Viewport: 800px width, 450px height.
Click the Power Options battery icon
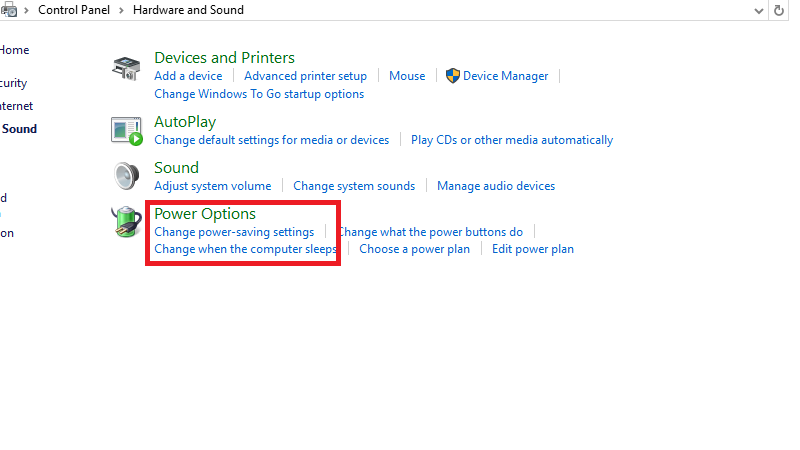point(126,222)
